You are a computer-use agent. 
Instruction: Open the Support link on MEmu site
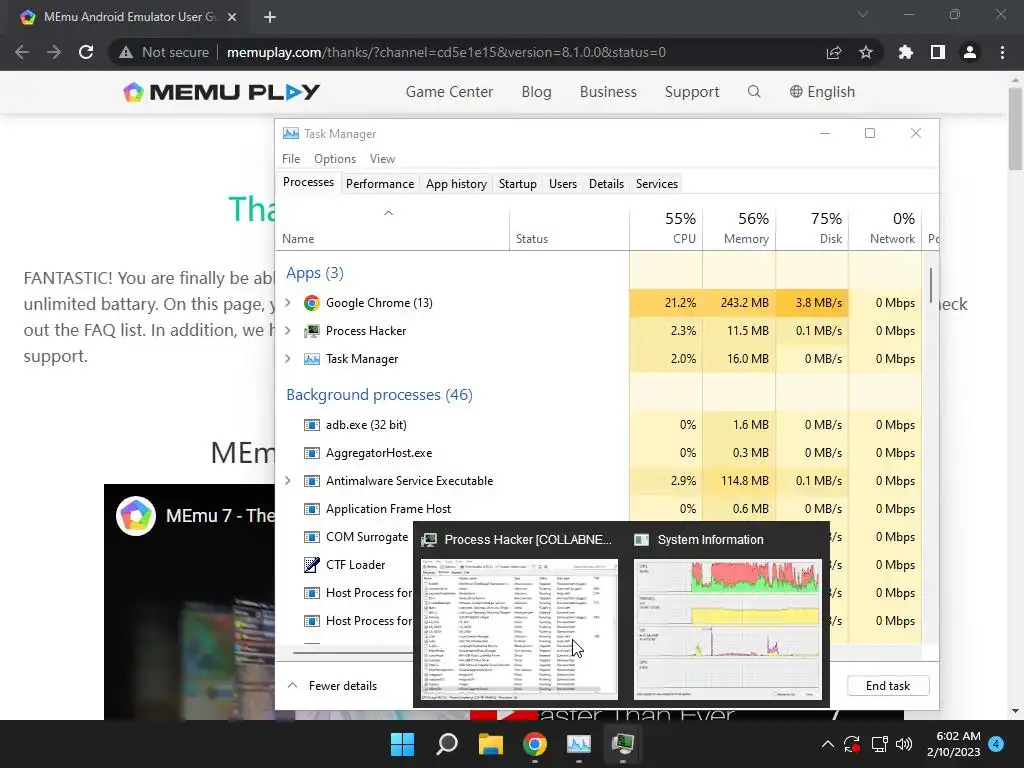[x=692, y=92]
